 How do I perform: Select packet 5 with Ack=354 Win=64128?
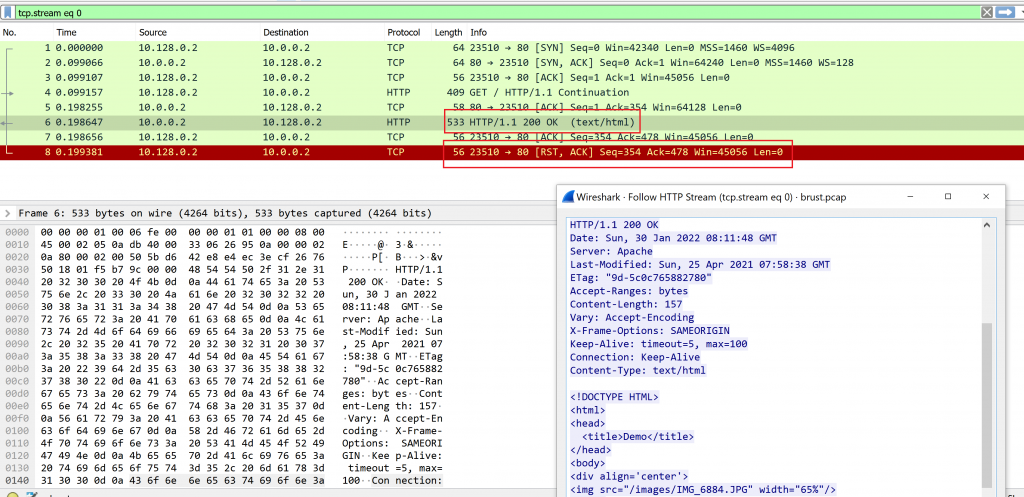pyautogui.click(x=512, y=107)
